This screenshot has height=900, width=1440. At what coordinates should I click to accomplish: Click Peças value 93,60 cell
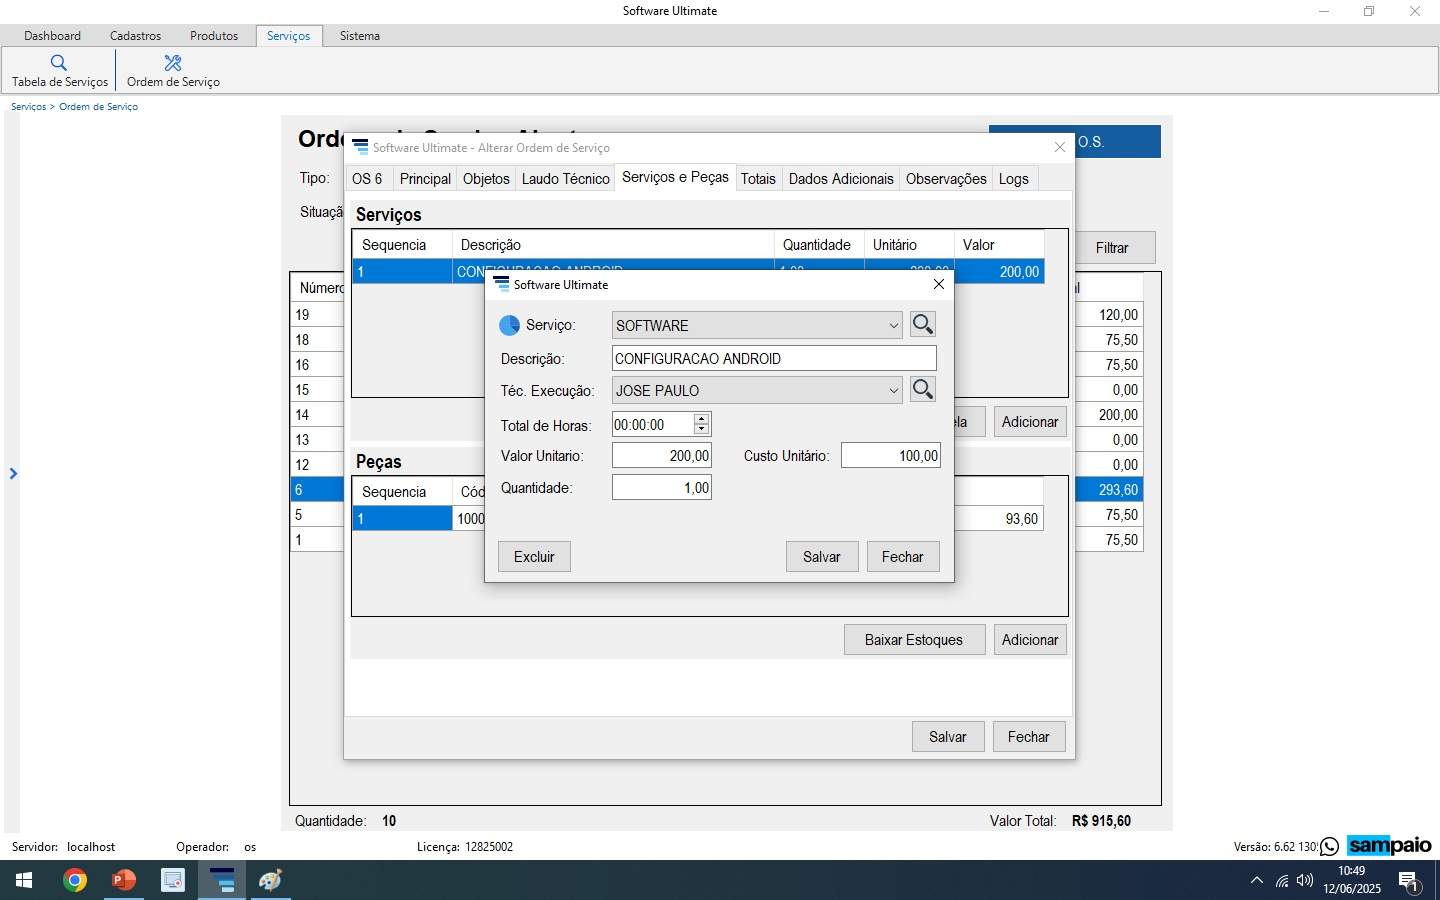pyautogui.click(x=1021, y=519)
